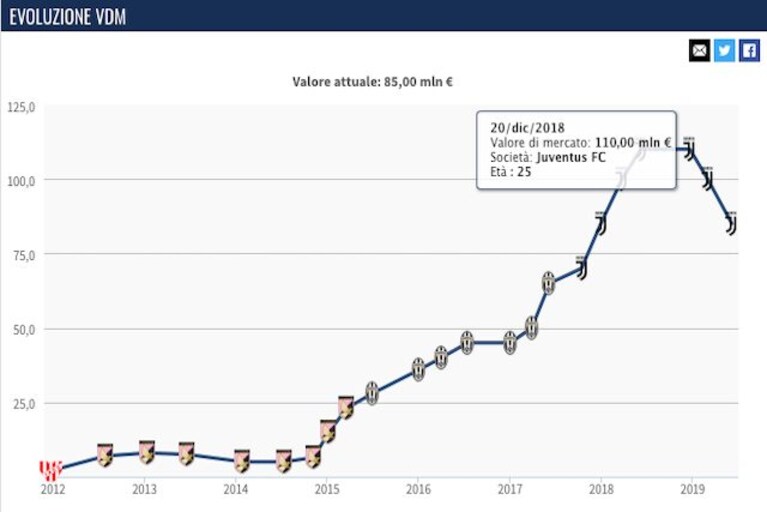The width and height of the screenshot is (767, 512).
Task: Click the 125,0 y-axis label
Action: tap(21, 107)
